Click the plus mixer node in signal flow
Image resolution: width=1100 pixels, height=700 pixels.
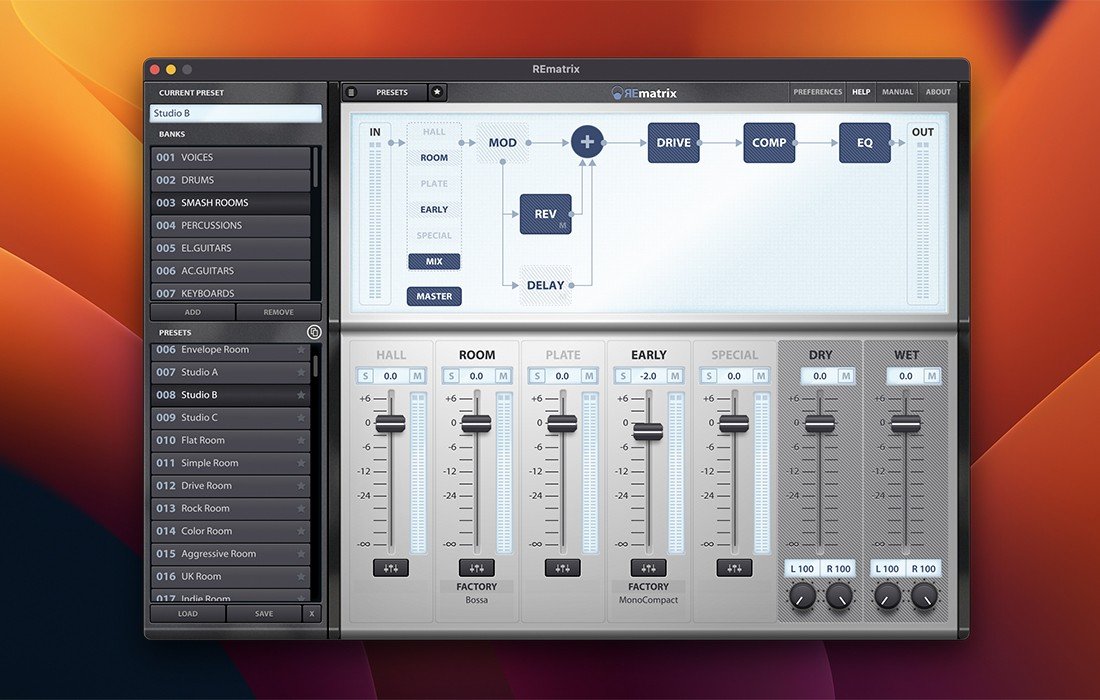[588, 143]
